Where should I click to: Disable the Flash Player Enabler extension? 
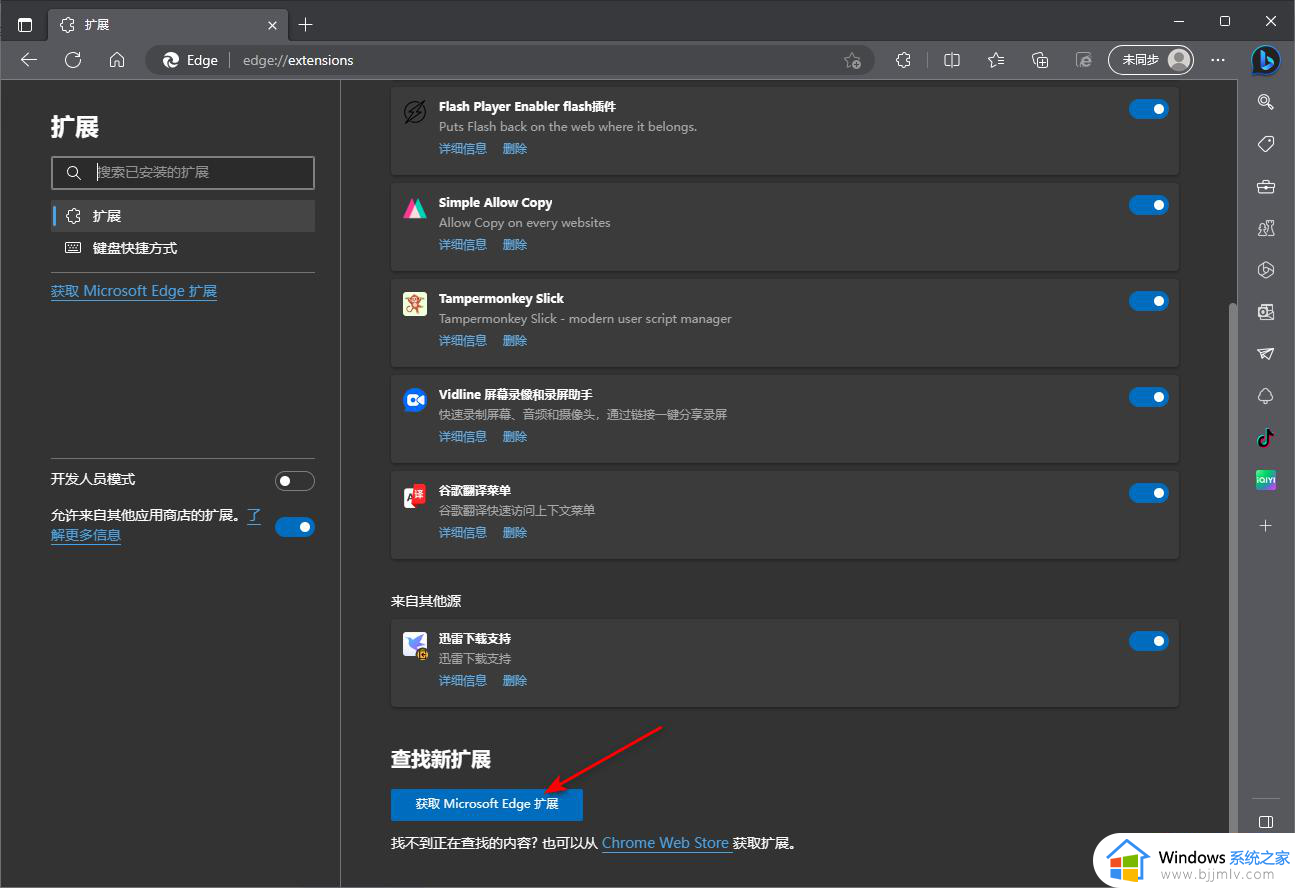coord(1149,109)
